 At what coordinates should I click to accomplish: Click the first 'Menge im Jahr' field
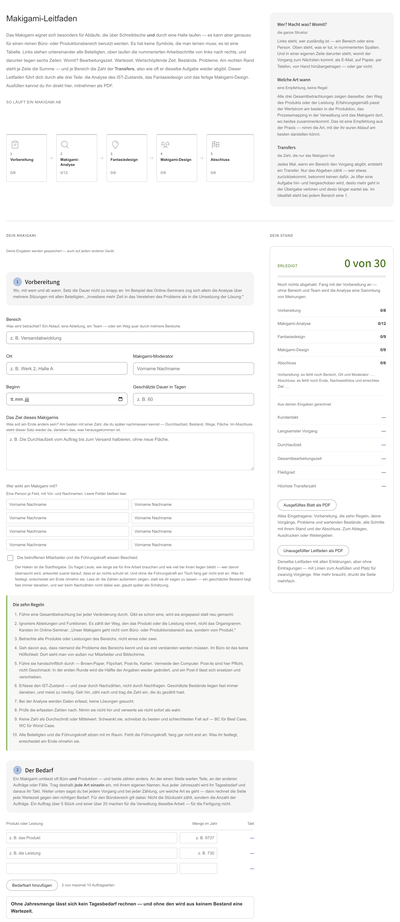[198, 838]
